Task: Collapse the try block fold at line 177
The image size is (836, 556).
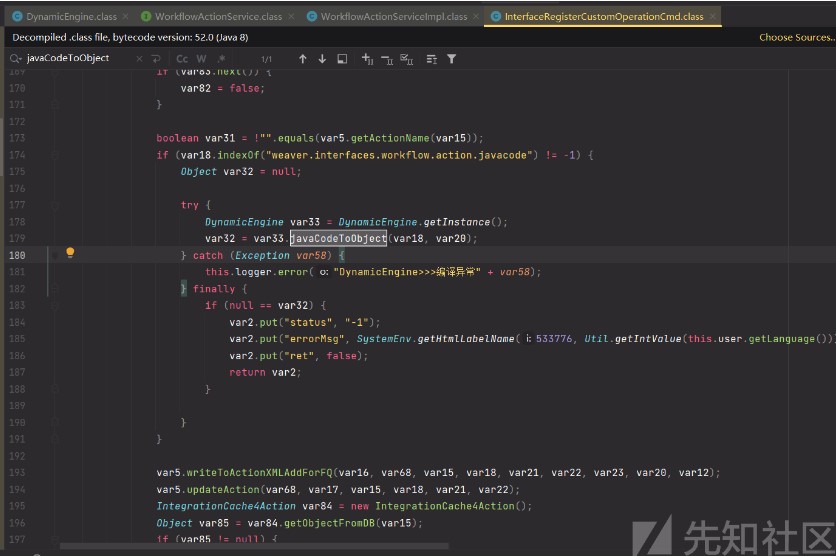Action: coord(55,205)
